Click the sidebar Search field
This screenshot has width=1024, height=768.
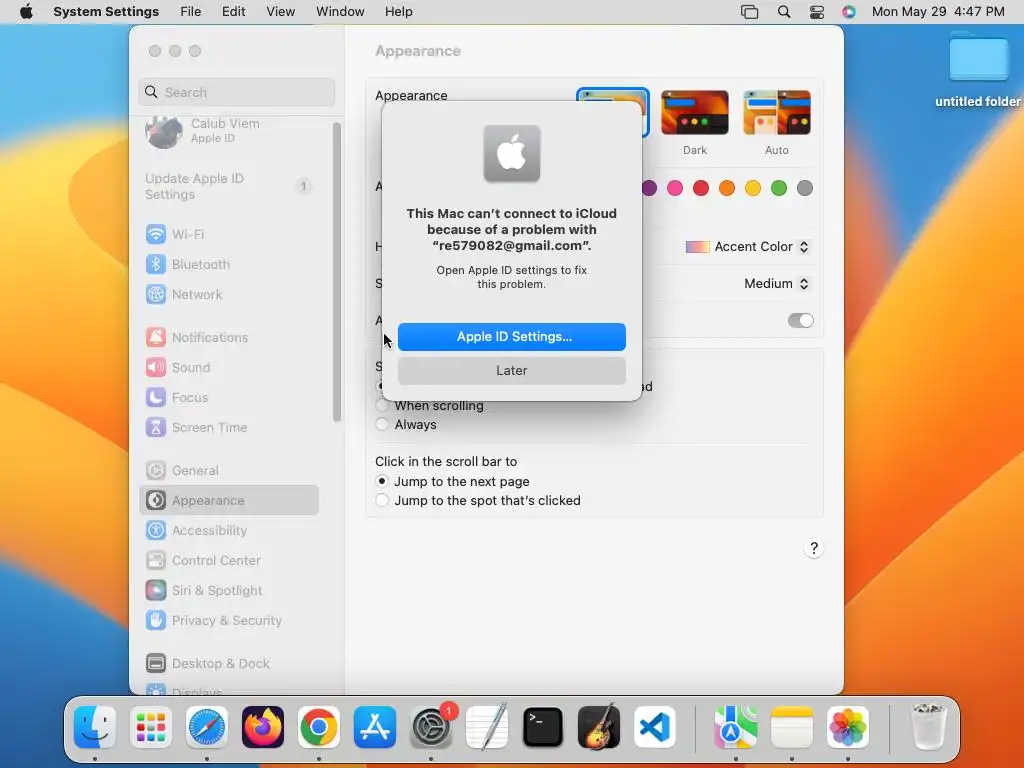coord(236,92)
